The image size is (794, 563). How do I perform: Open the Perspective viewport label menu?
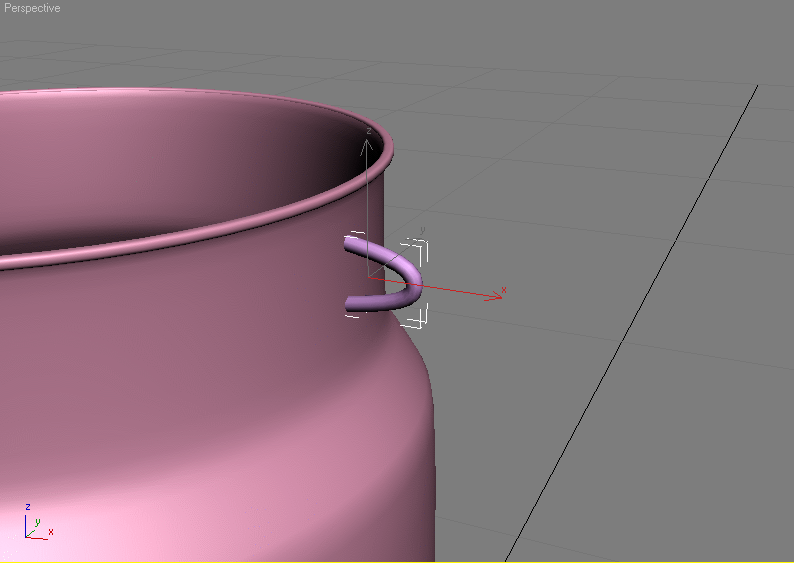[32, 8]
